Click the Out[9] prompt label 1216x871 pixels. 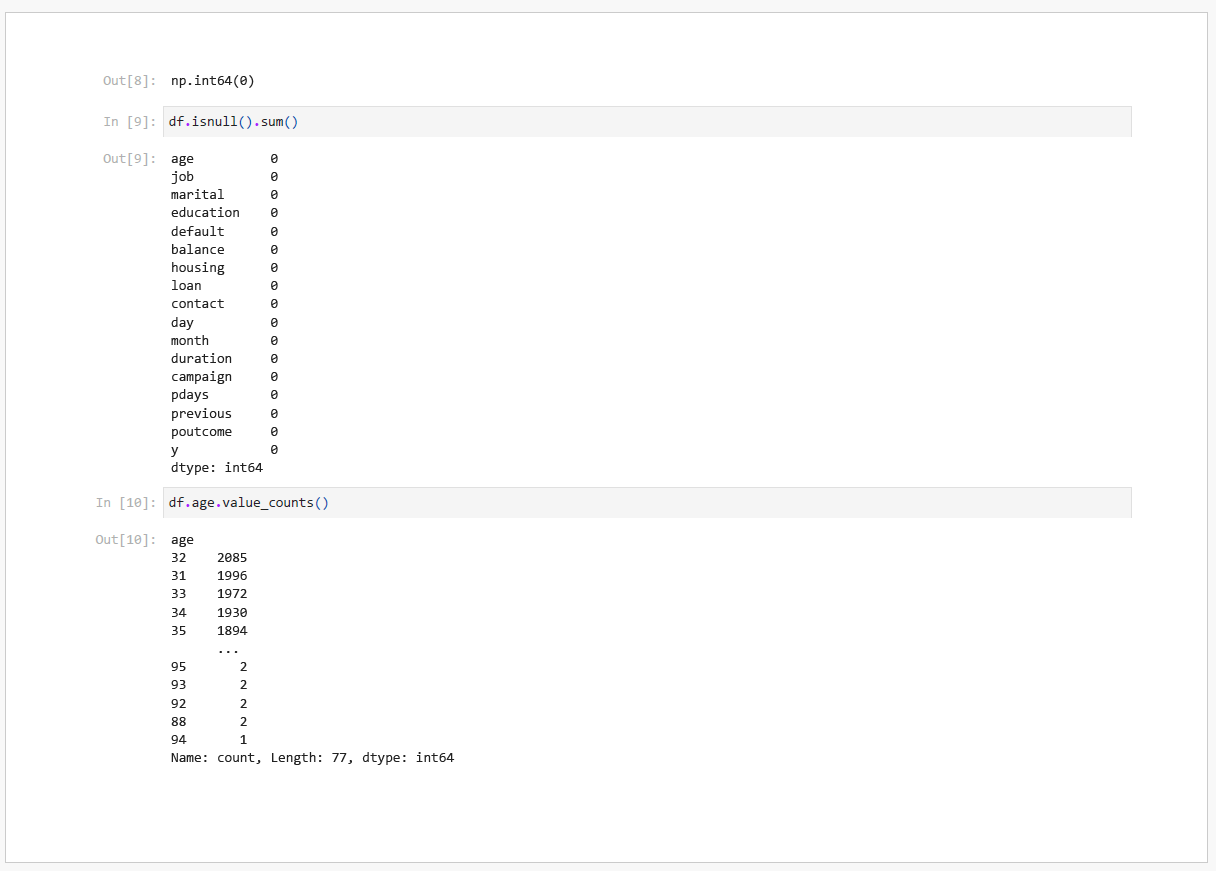[x=129, y=159]
